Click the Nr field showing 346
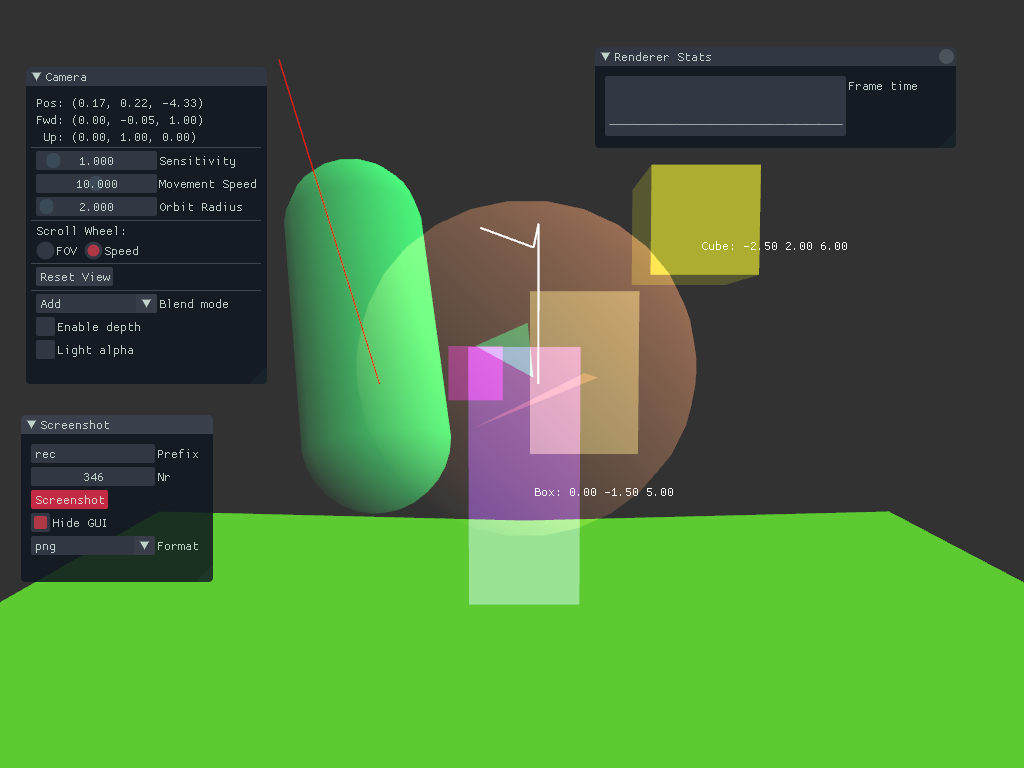This screenshot has width=1024, height=768. tap(93, 477)
